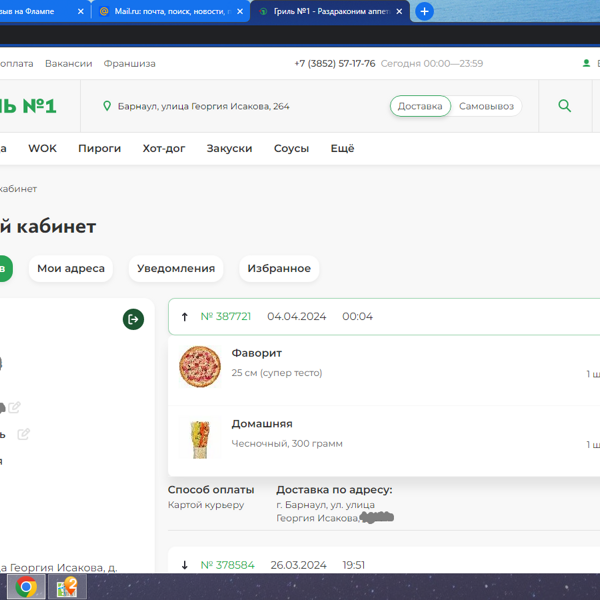The height and width of the screenshot is (600, 600).
Task: Click the Домашняя item title
Action: 262,424
